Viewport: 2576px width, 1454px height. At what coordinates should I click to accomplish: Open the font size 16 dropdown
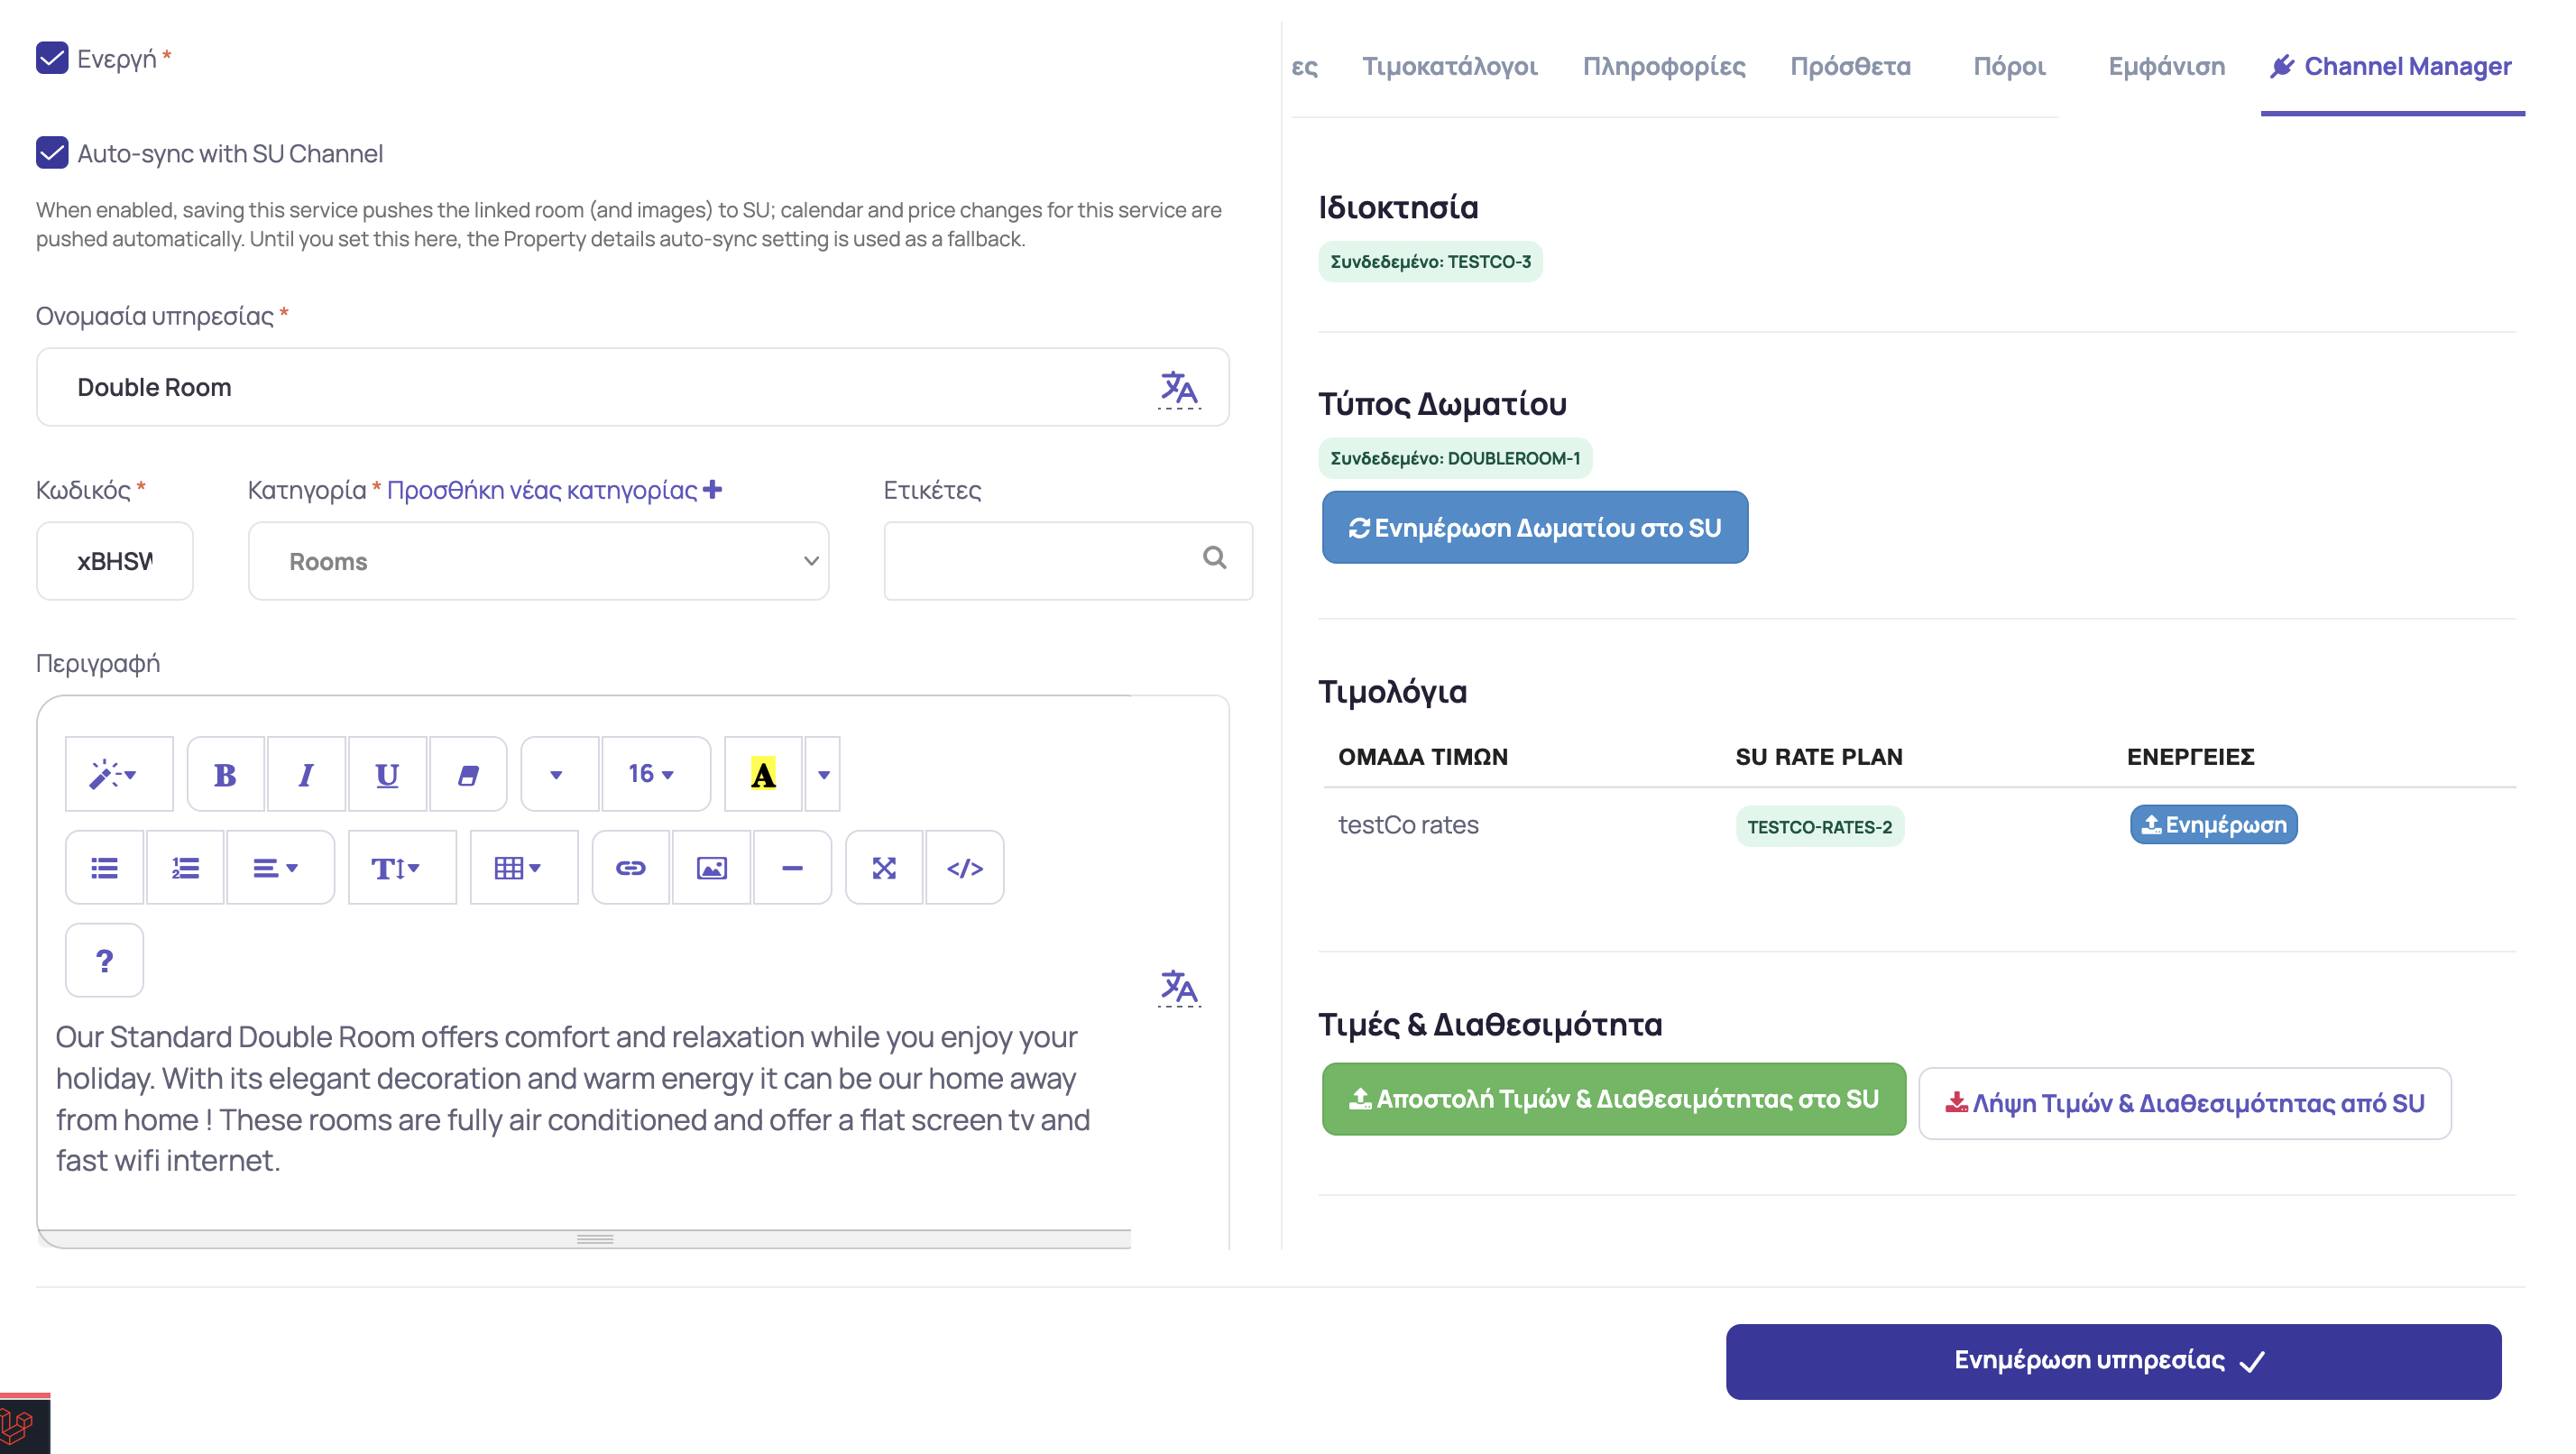coord(651,774)
